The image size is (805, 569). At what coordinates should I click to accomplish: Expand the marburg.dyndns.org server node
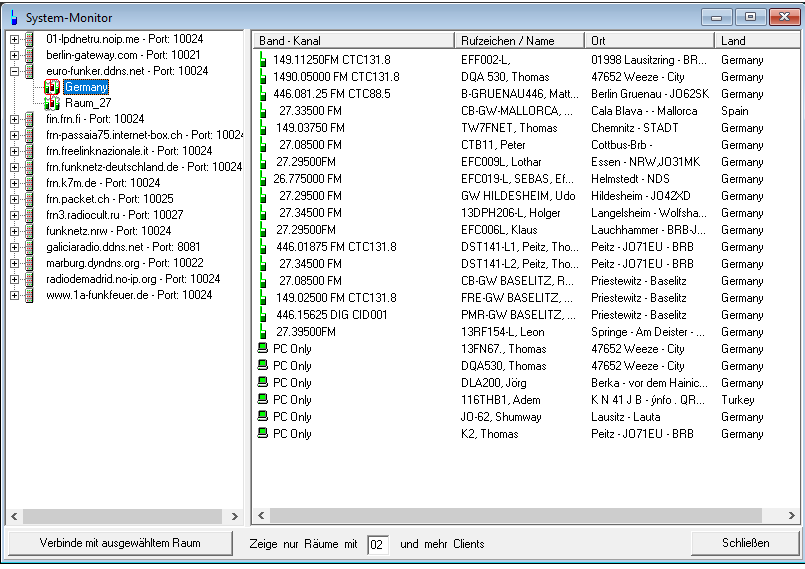(x=14, y=263)
